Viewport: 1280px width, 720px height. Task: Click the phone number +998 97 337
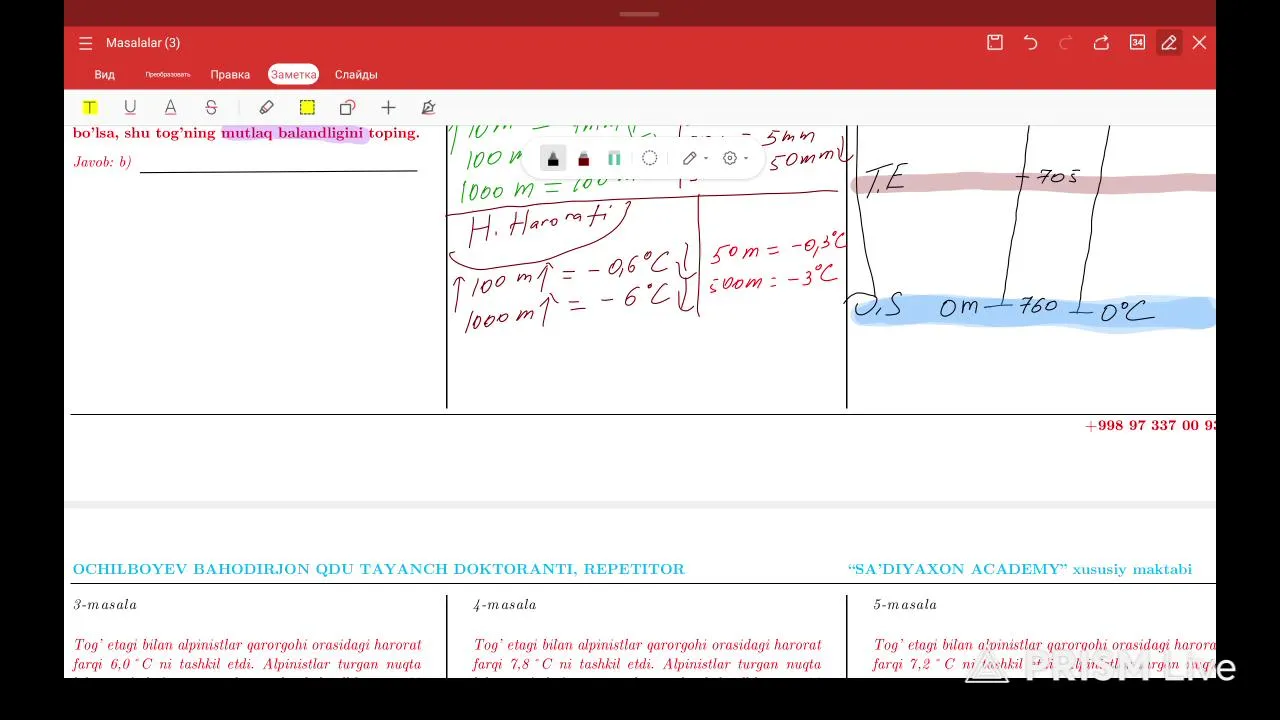1150,426
